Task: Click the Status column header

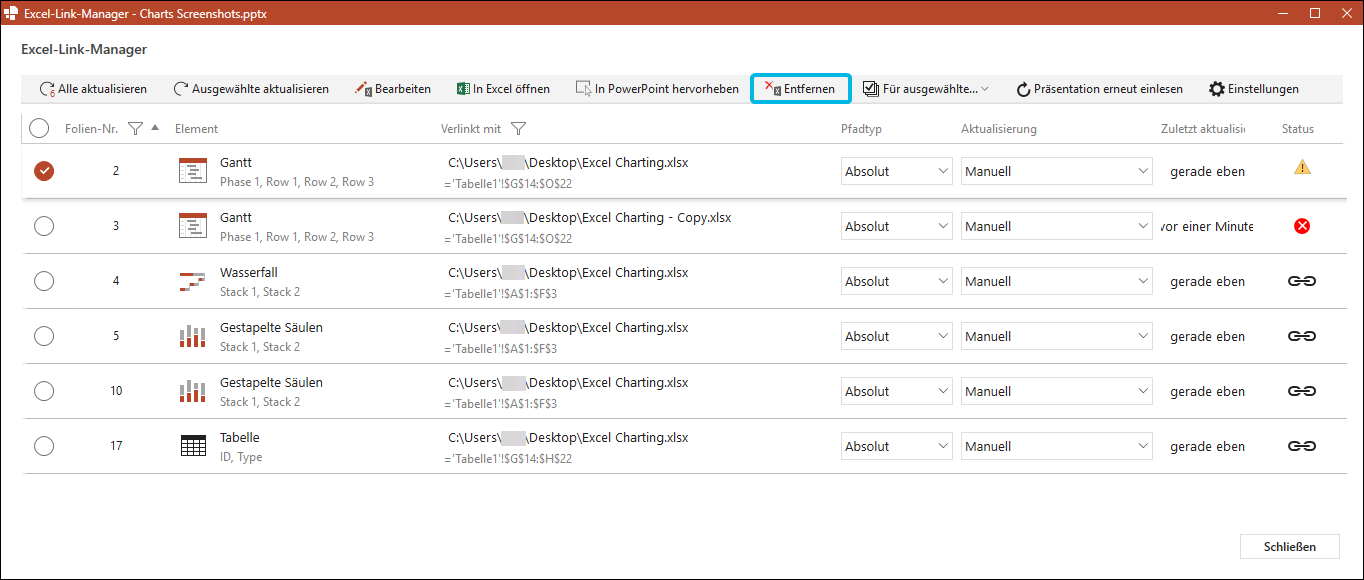Action: coord(1298,129)
